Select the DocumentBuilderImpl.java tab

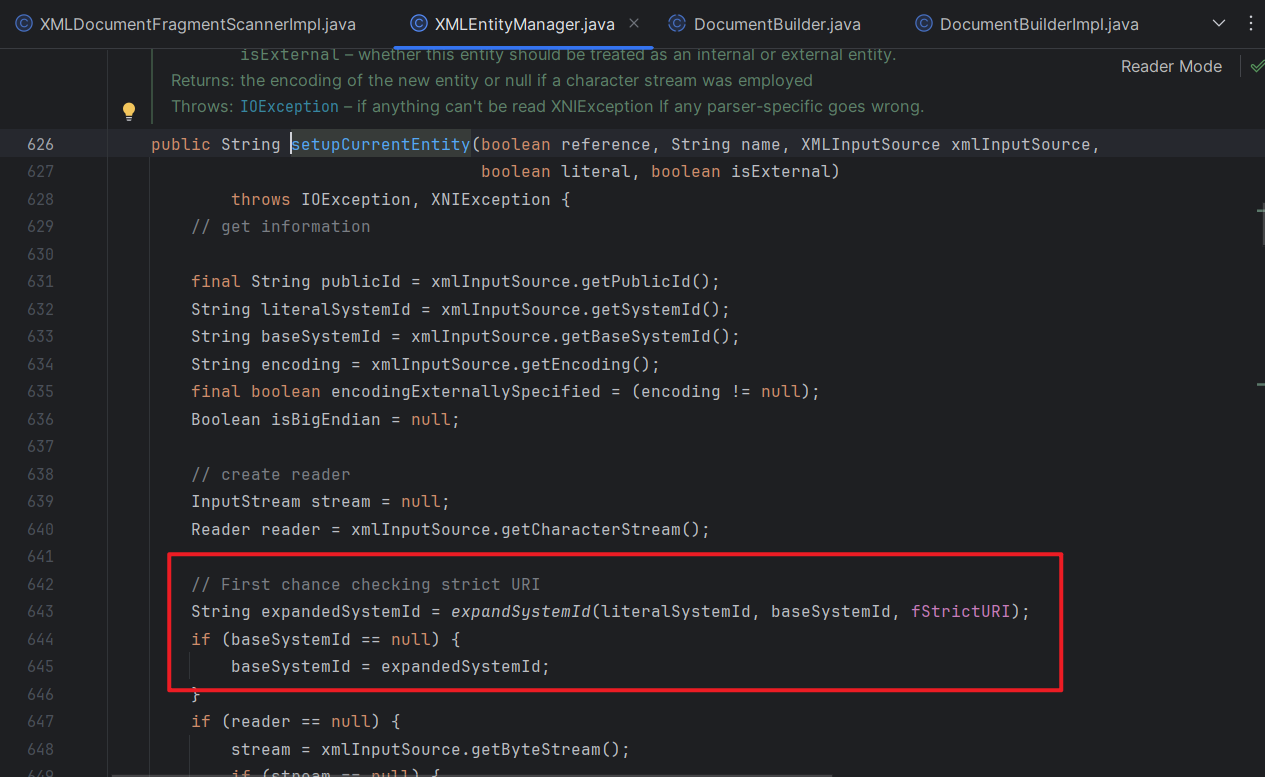click(x=1038, y=24)
